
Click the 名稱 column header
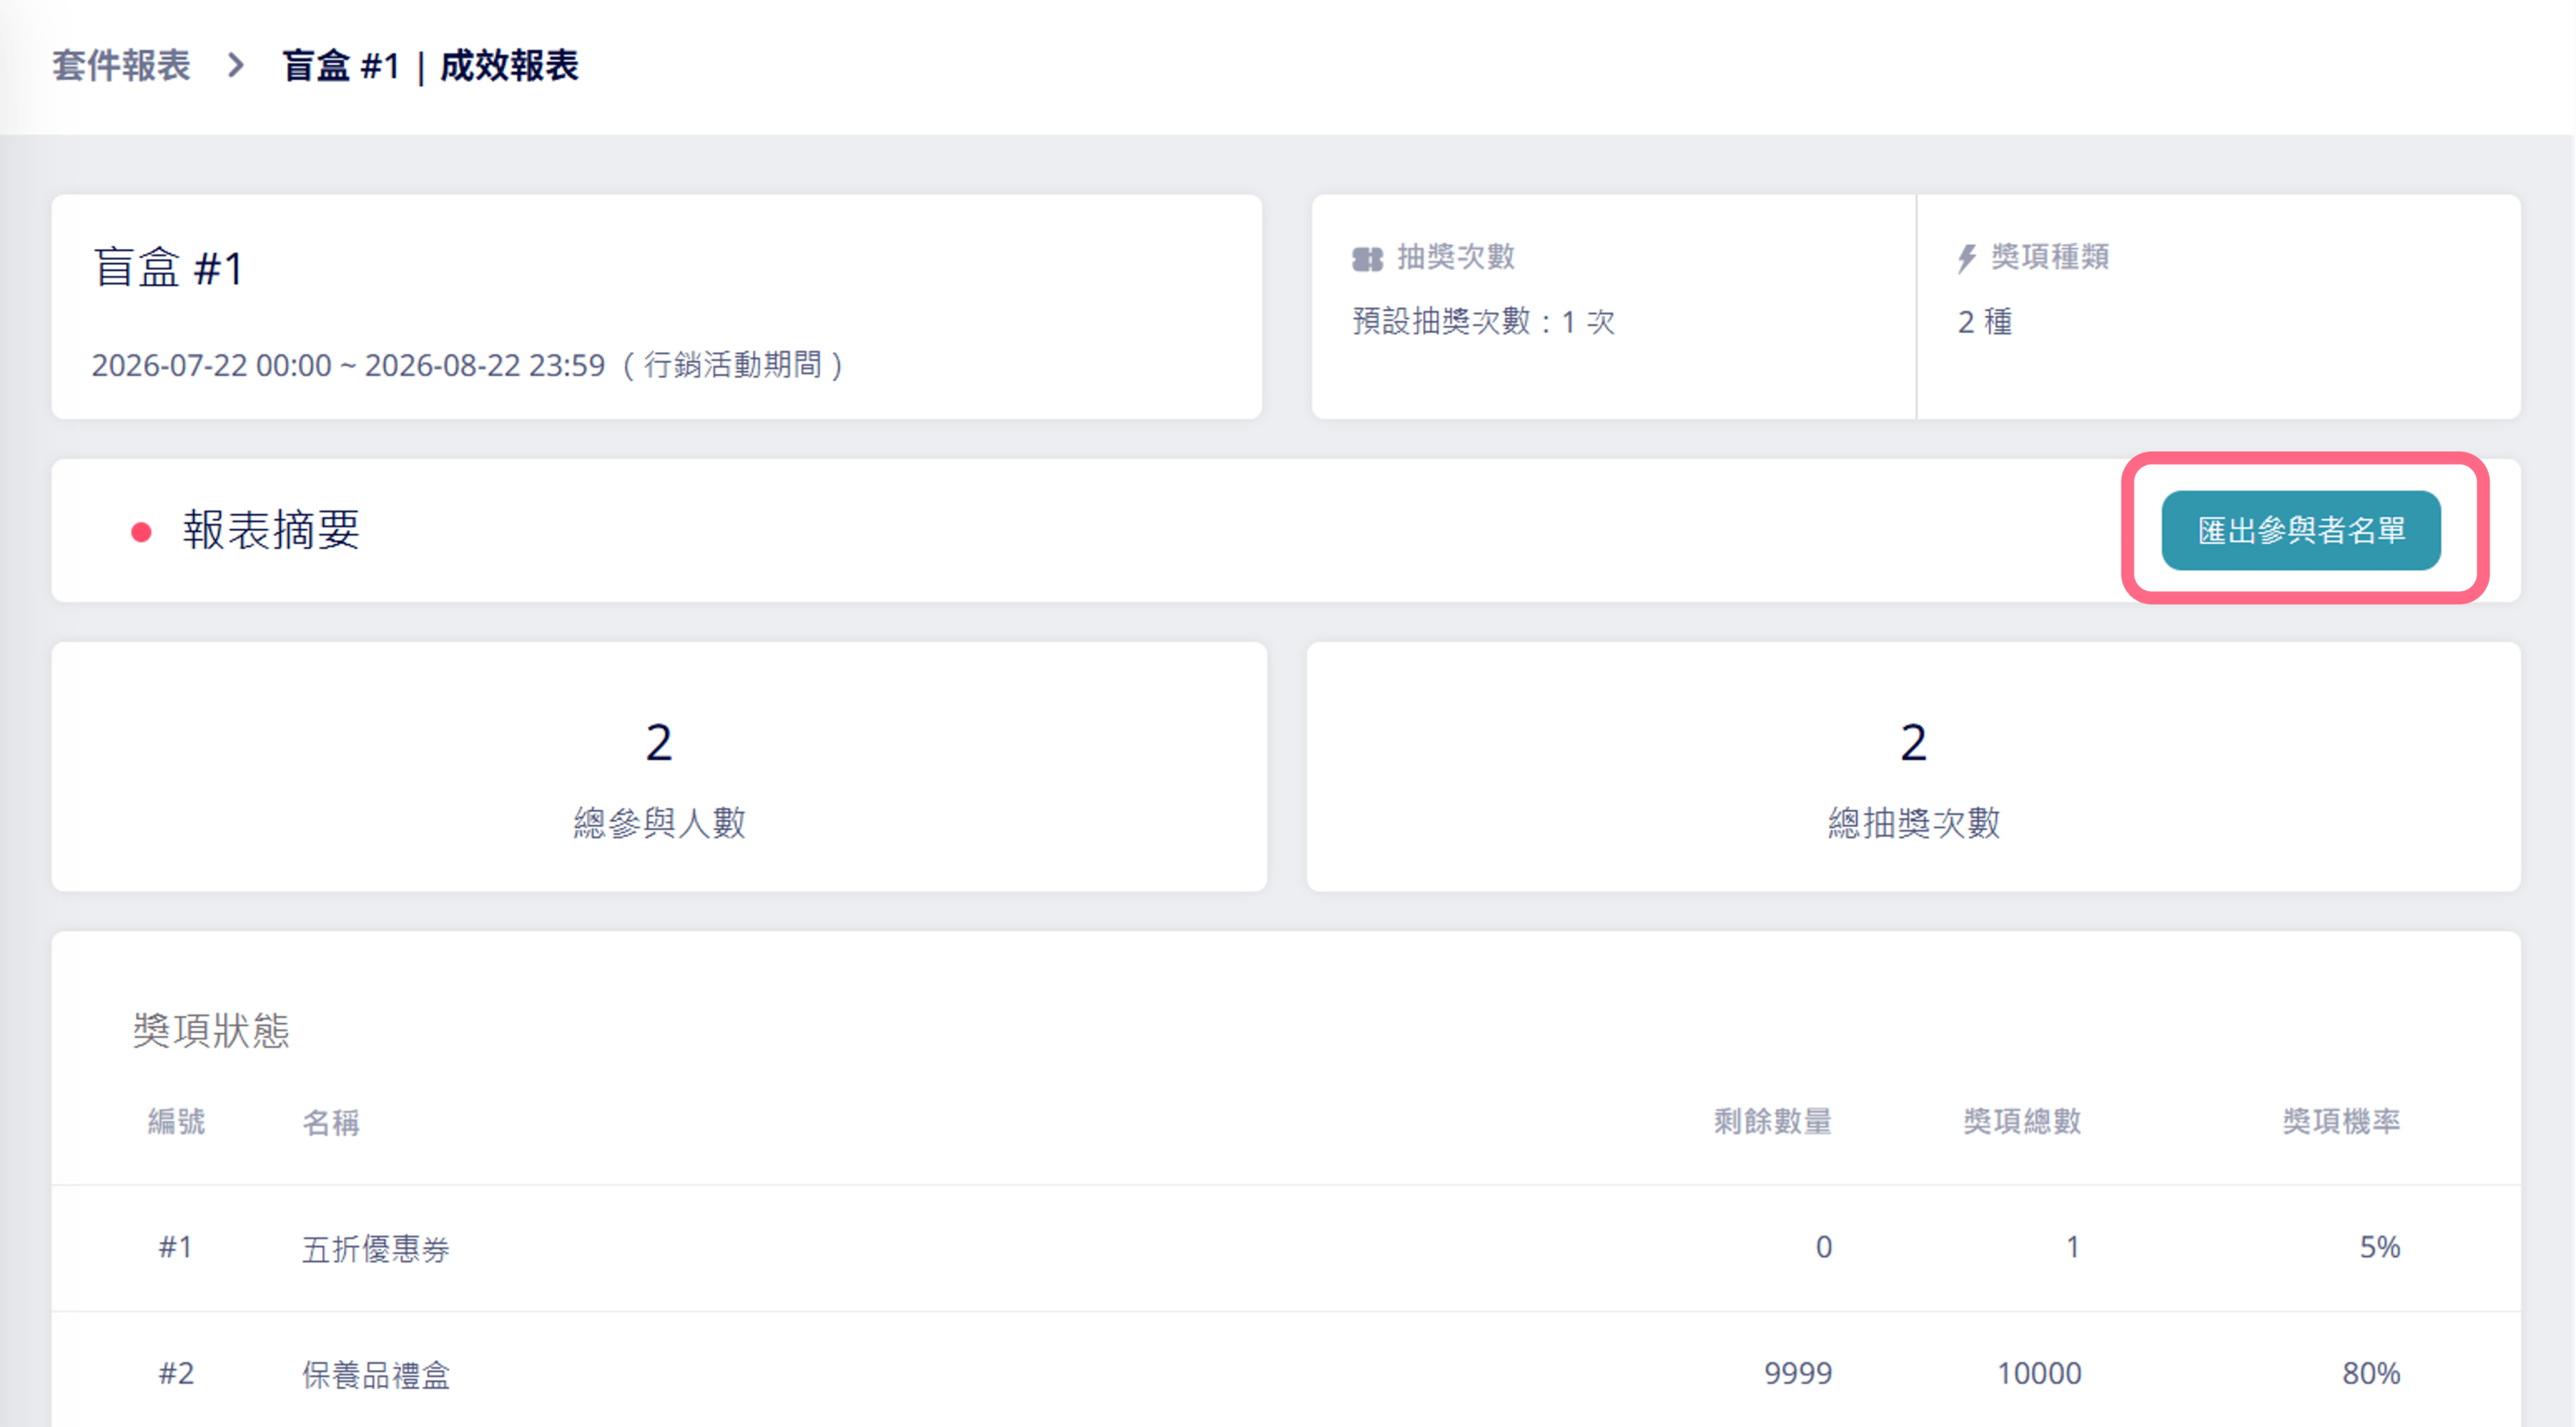pyautogui.click(x=331, y=1122)
